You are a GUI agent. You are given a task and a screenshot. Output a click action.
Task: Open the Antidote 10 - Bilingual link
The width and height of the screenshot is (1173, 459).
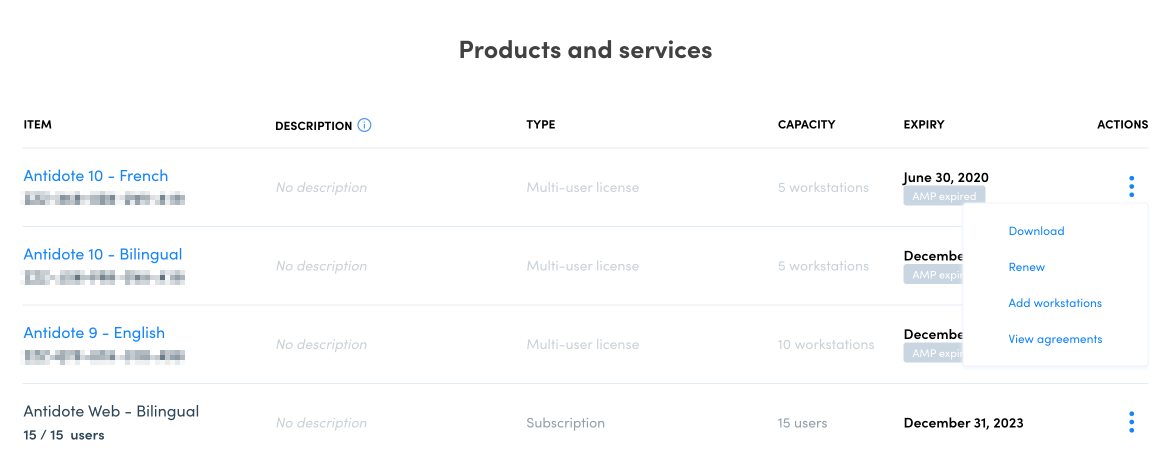click(x=102, y=254)
